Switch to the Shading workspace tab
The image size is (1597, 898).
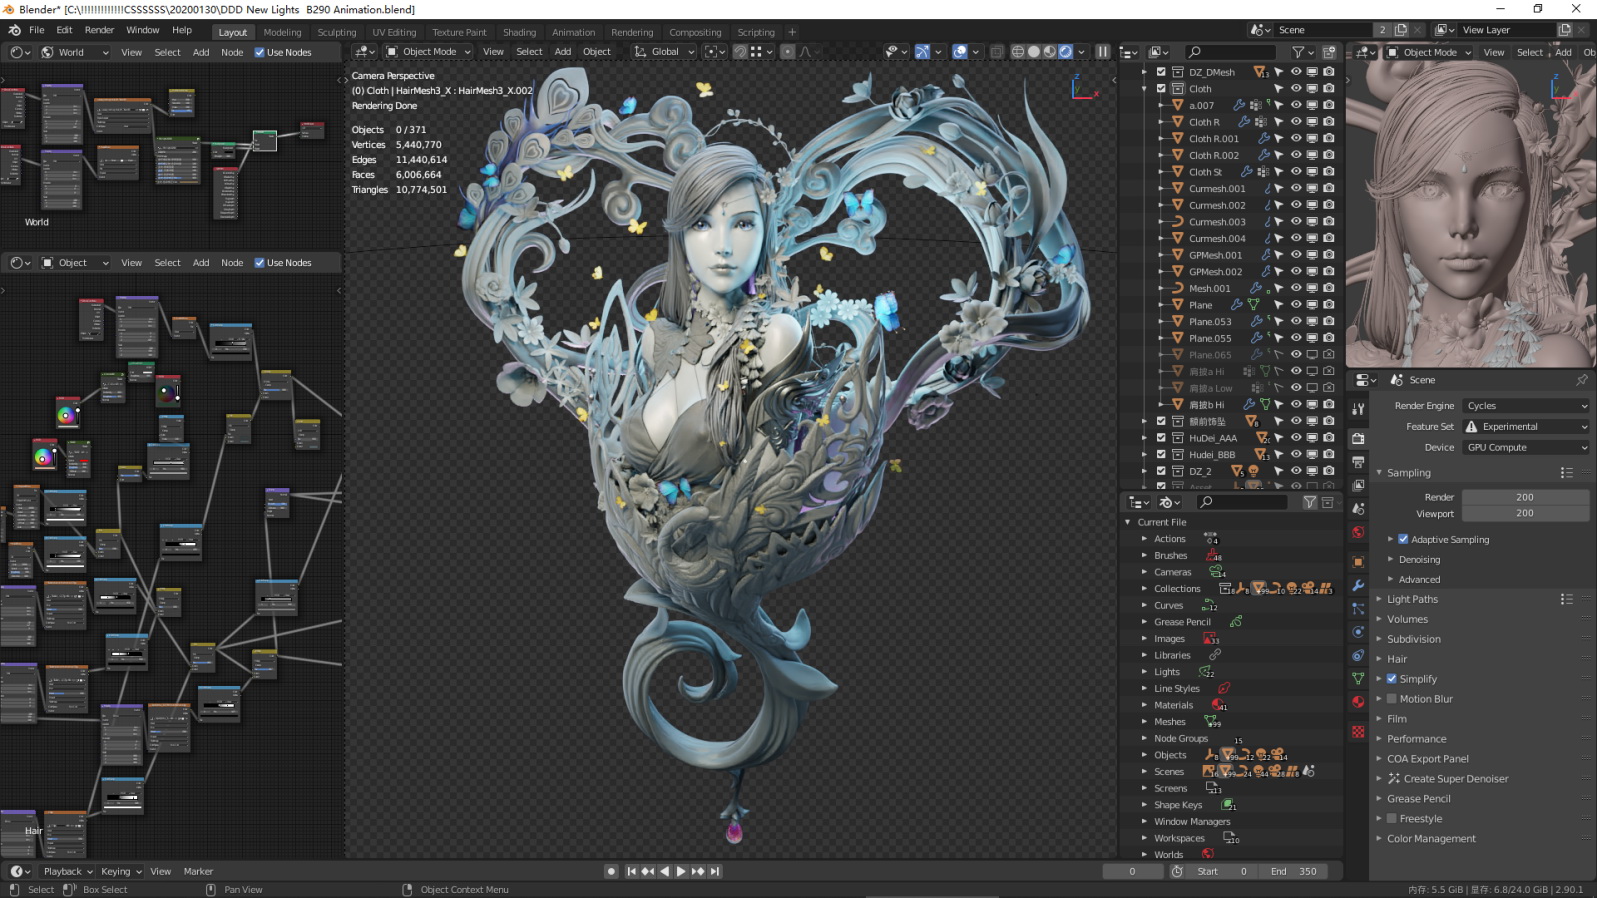tap(519, 32)
